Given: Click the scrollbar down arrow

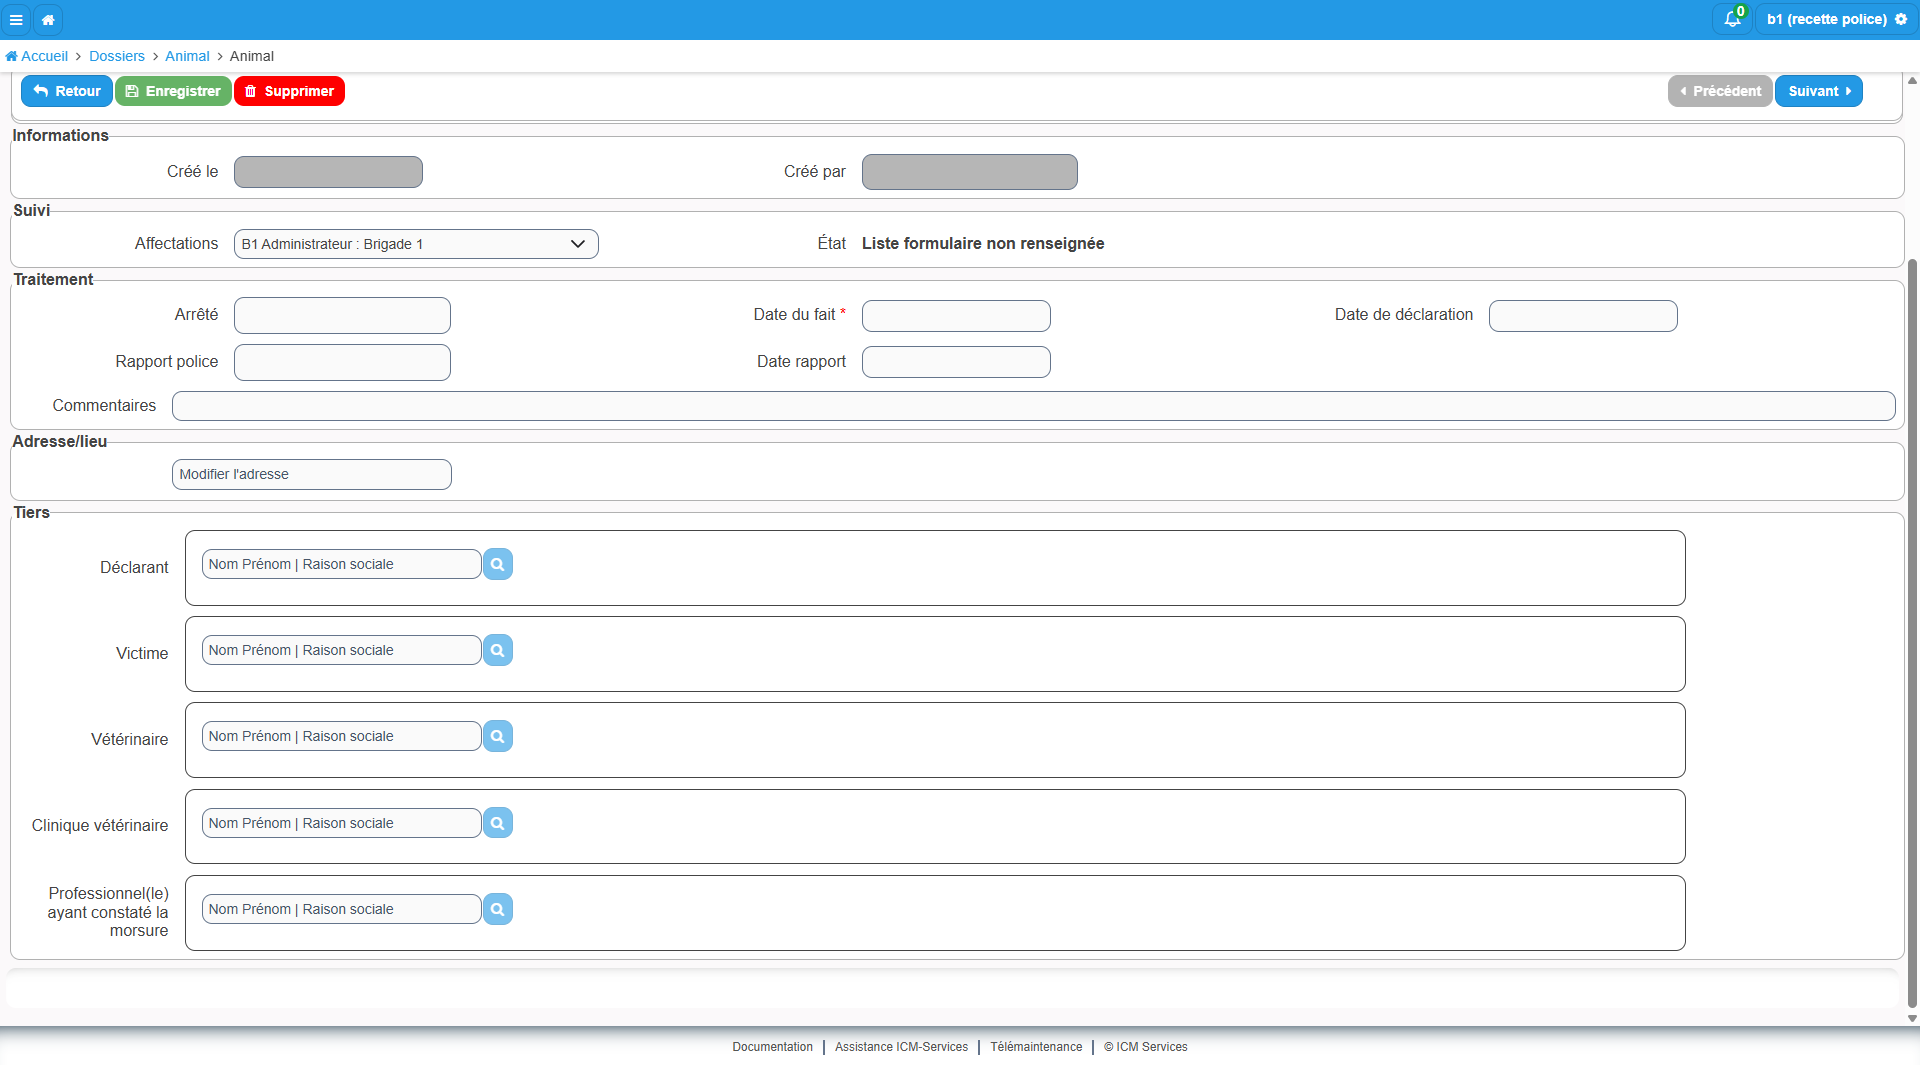Looking at the screenshot, I should coord(1912,1018).
